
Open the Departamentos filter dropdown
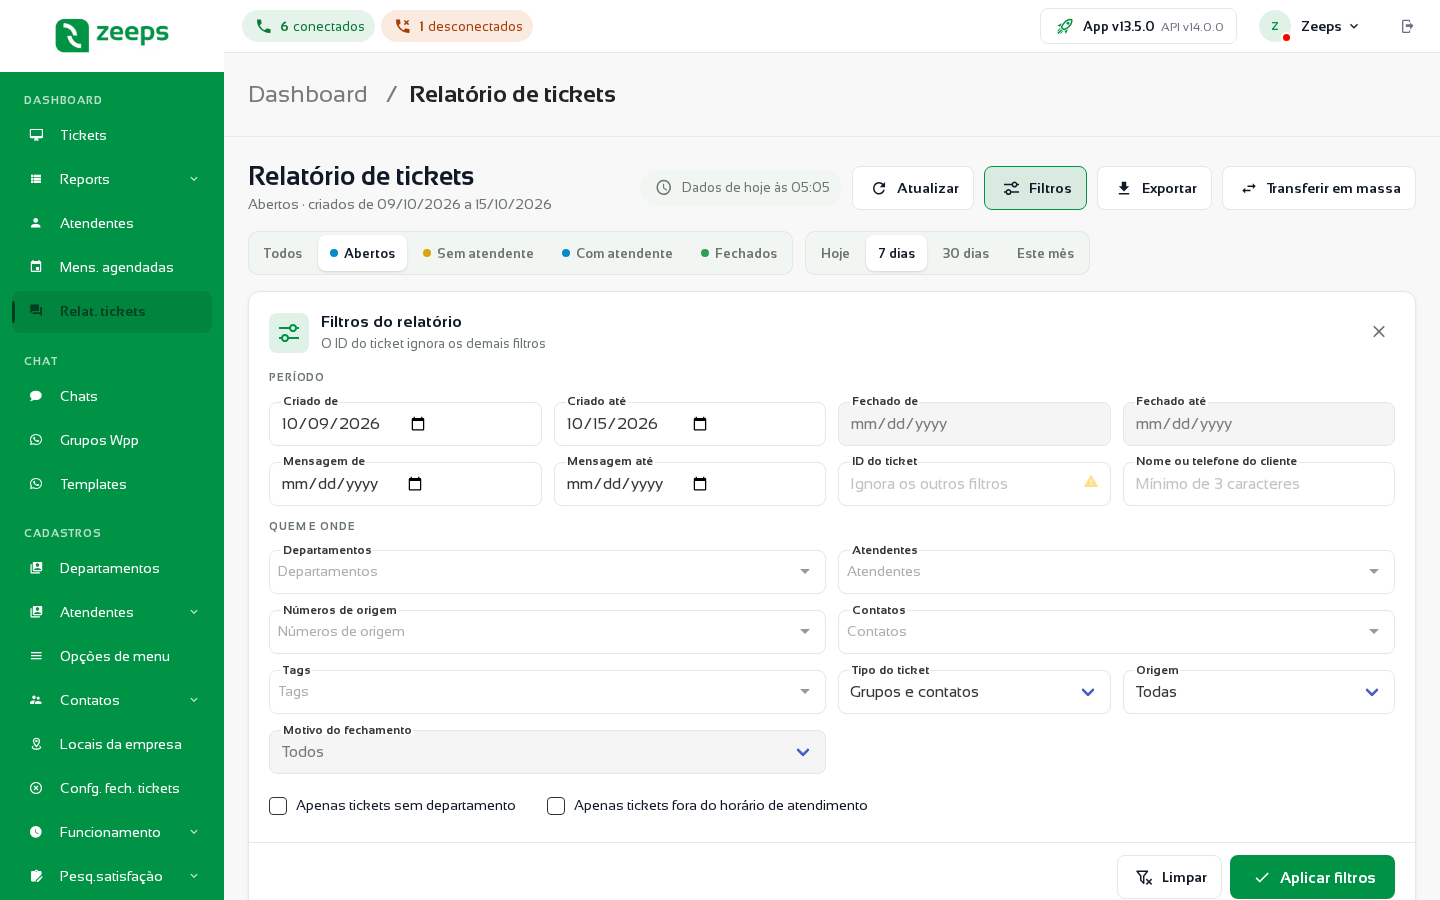[x=547, y=572]
